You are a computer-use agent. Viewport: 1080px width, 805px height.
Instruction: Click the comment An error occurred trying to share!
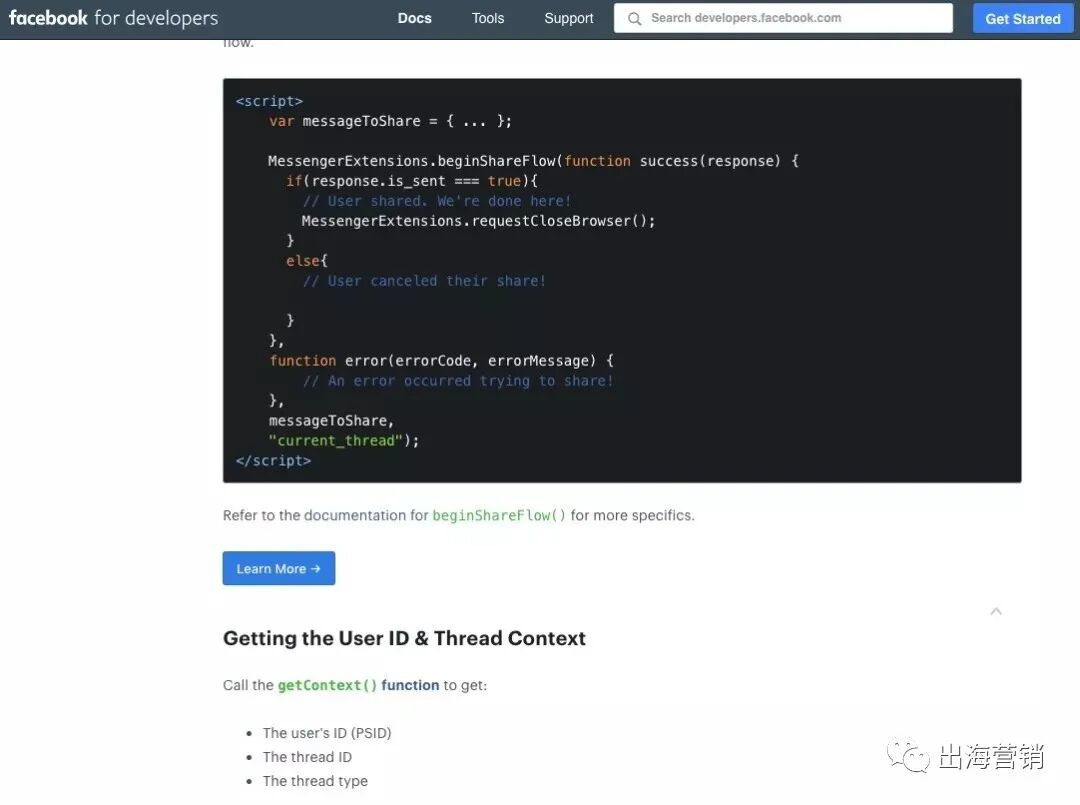(458, 381)
